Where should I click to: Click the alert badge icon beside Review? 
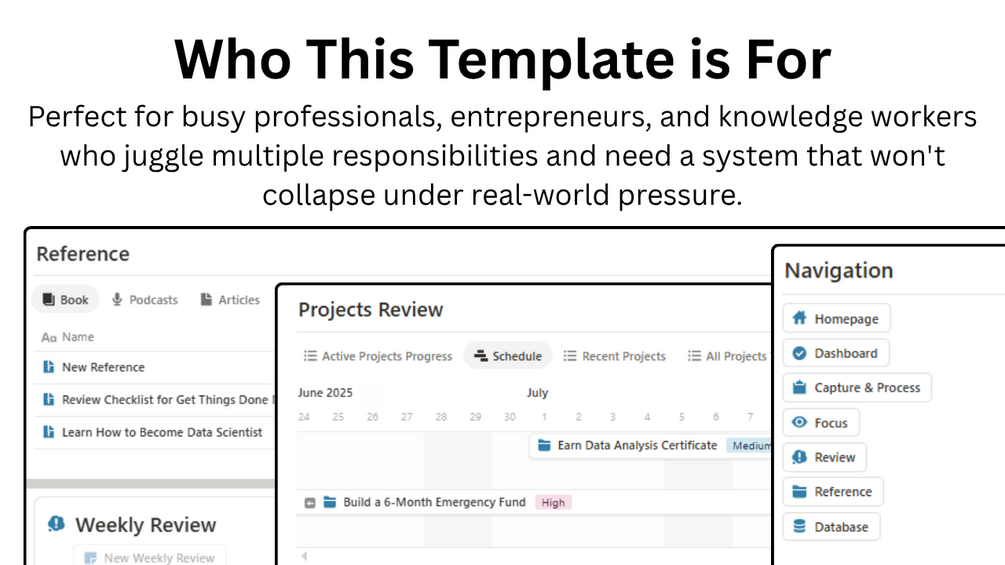coord(799,457)
